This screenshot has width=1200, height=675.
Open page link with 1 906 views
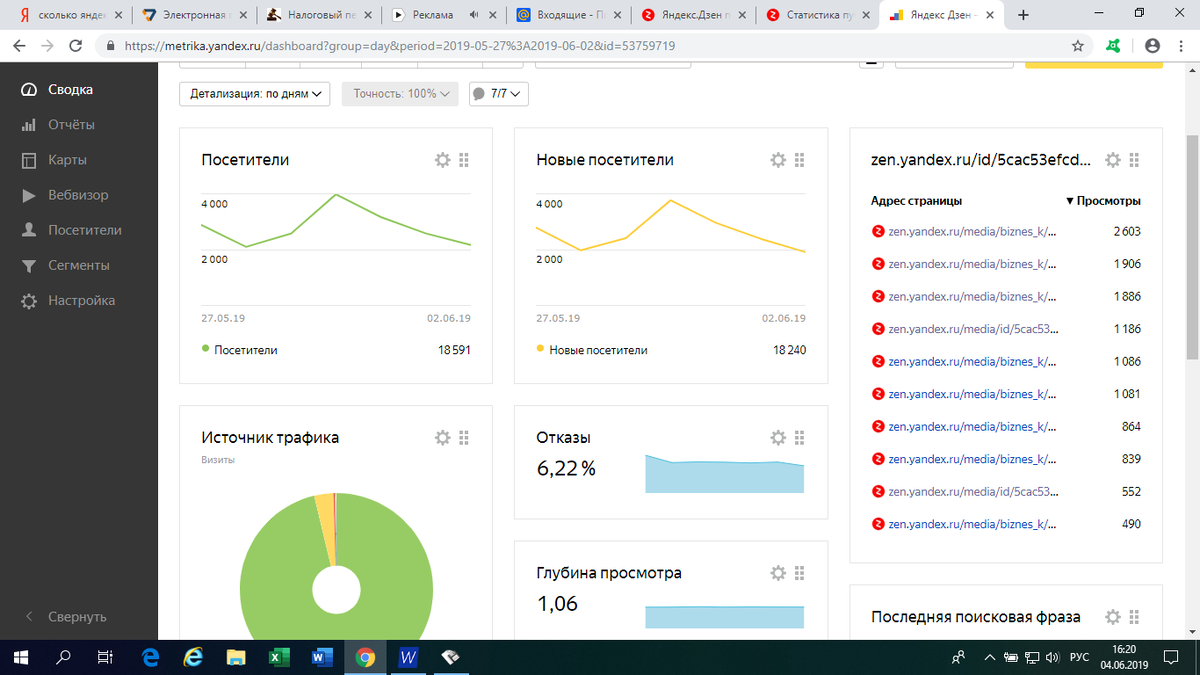click(x=971, y=264)
